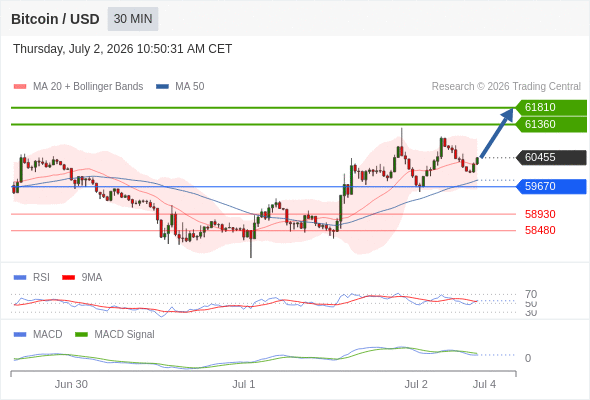The image size is (590, 400).
Task: Click the Jun 30 date axis label
Action: point(71,384)
